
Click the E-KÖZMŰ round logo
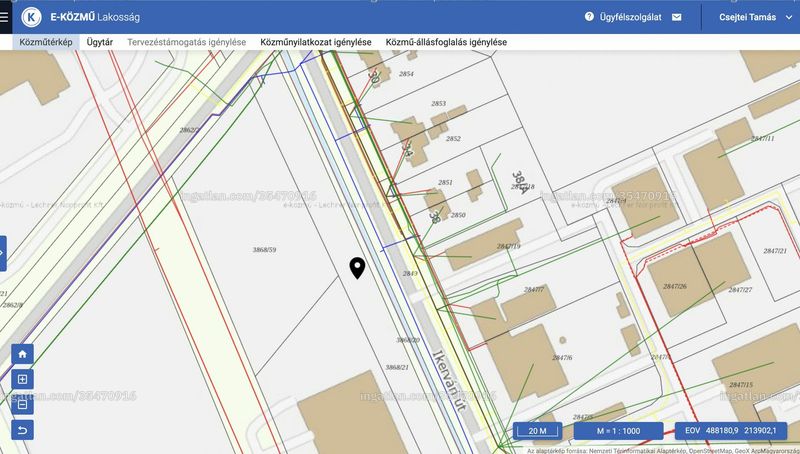tap(31, 17)
